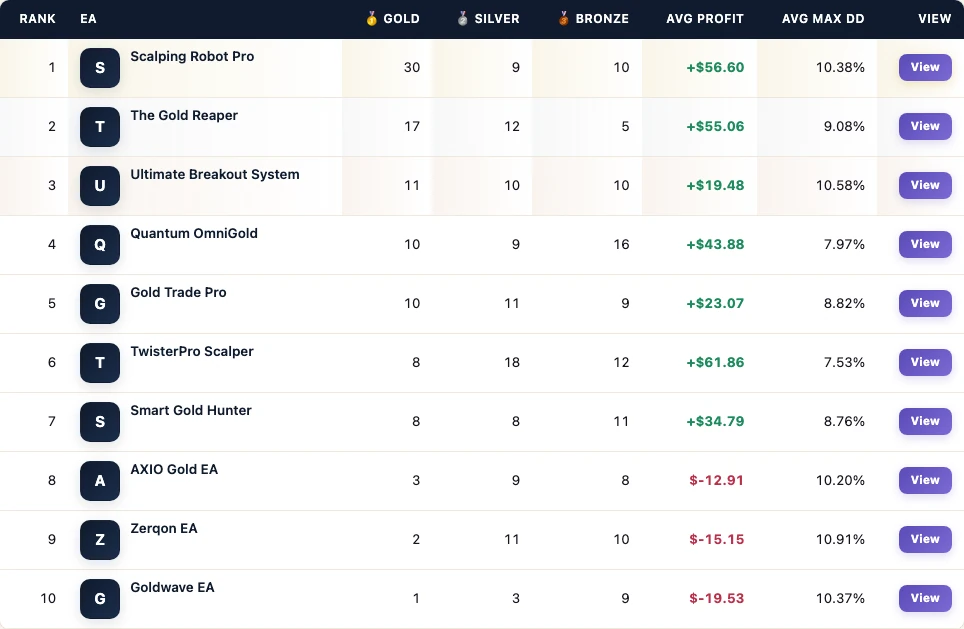Select The Gold Reaper name text
Viewport: 964px width, 629px height.
[x=184, y=116]
